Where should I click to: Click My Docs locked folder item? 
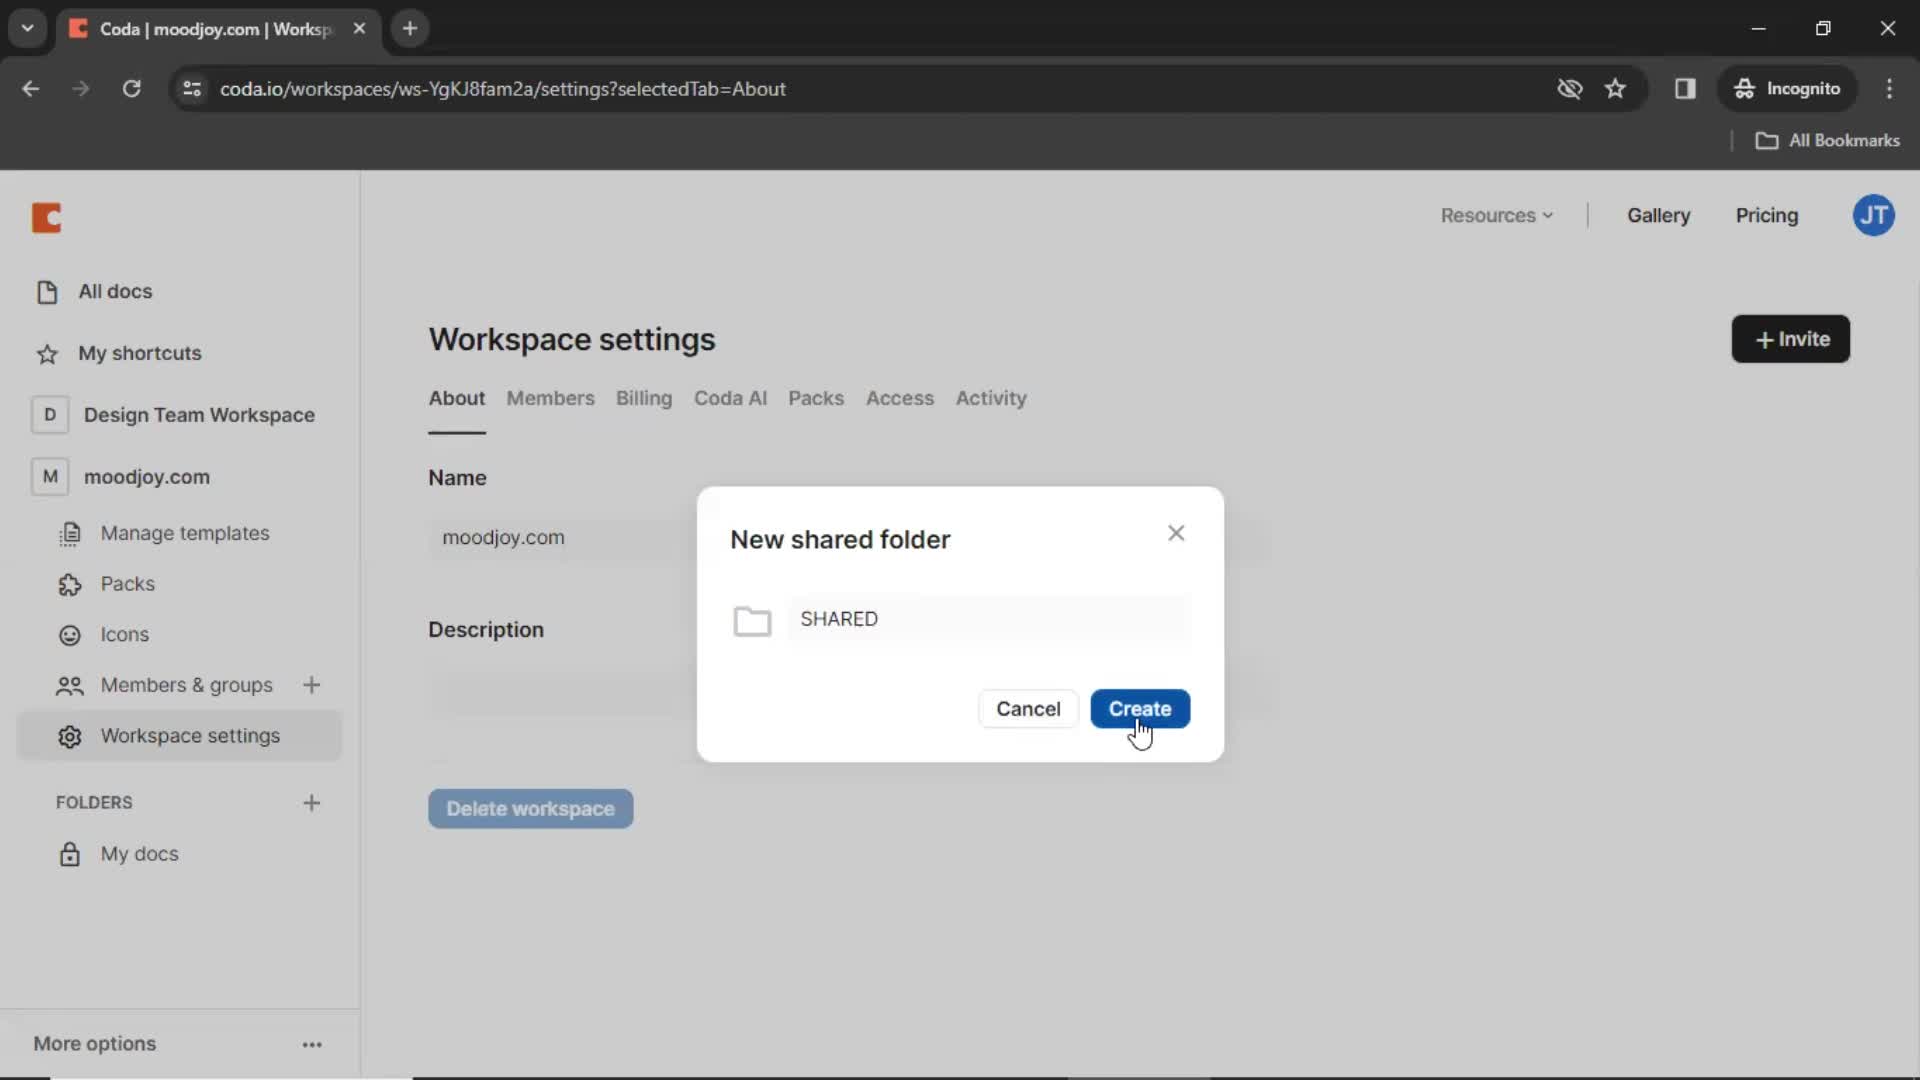tap(138, 853)
